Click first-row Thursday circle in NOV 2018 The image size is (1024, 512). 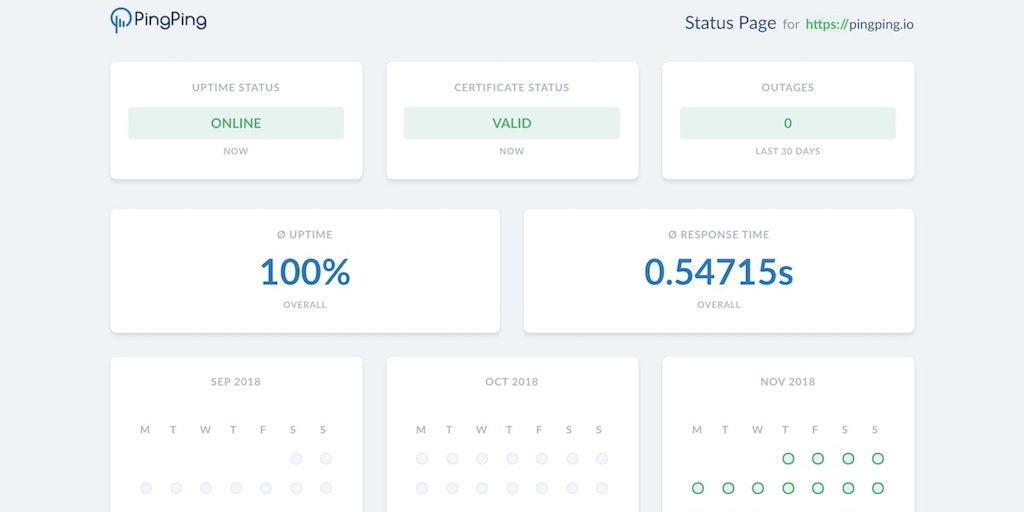788,458
